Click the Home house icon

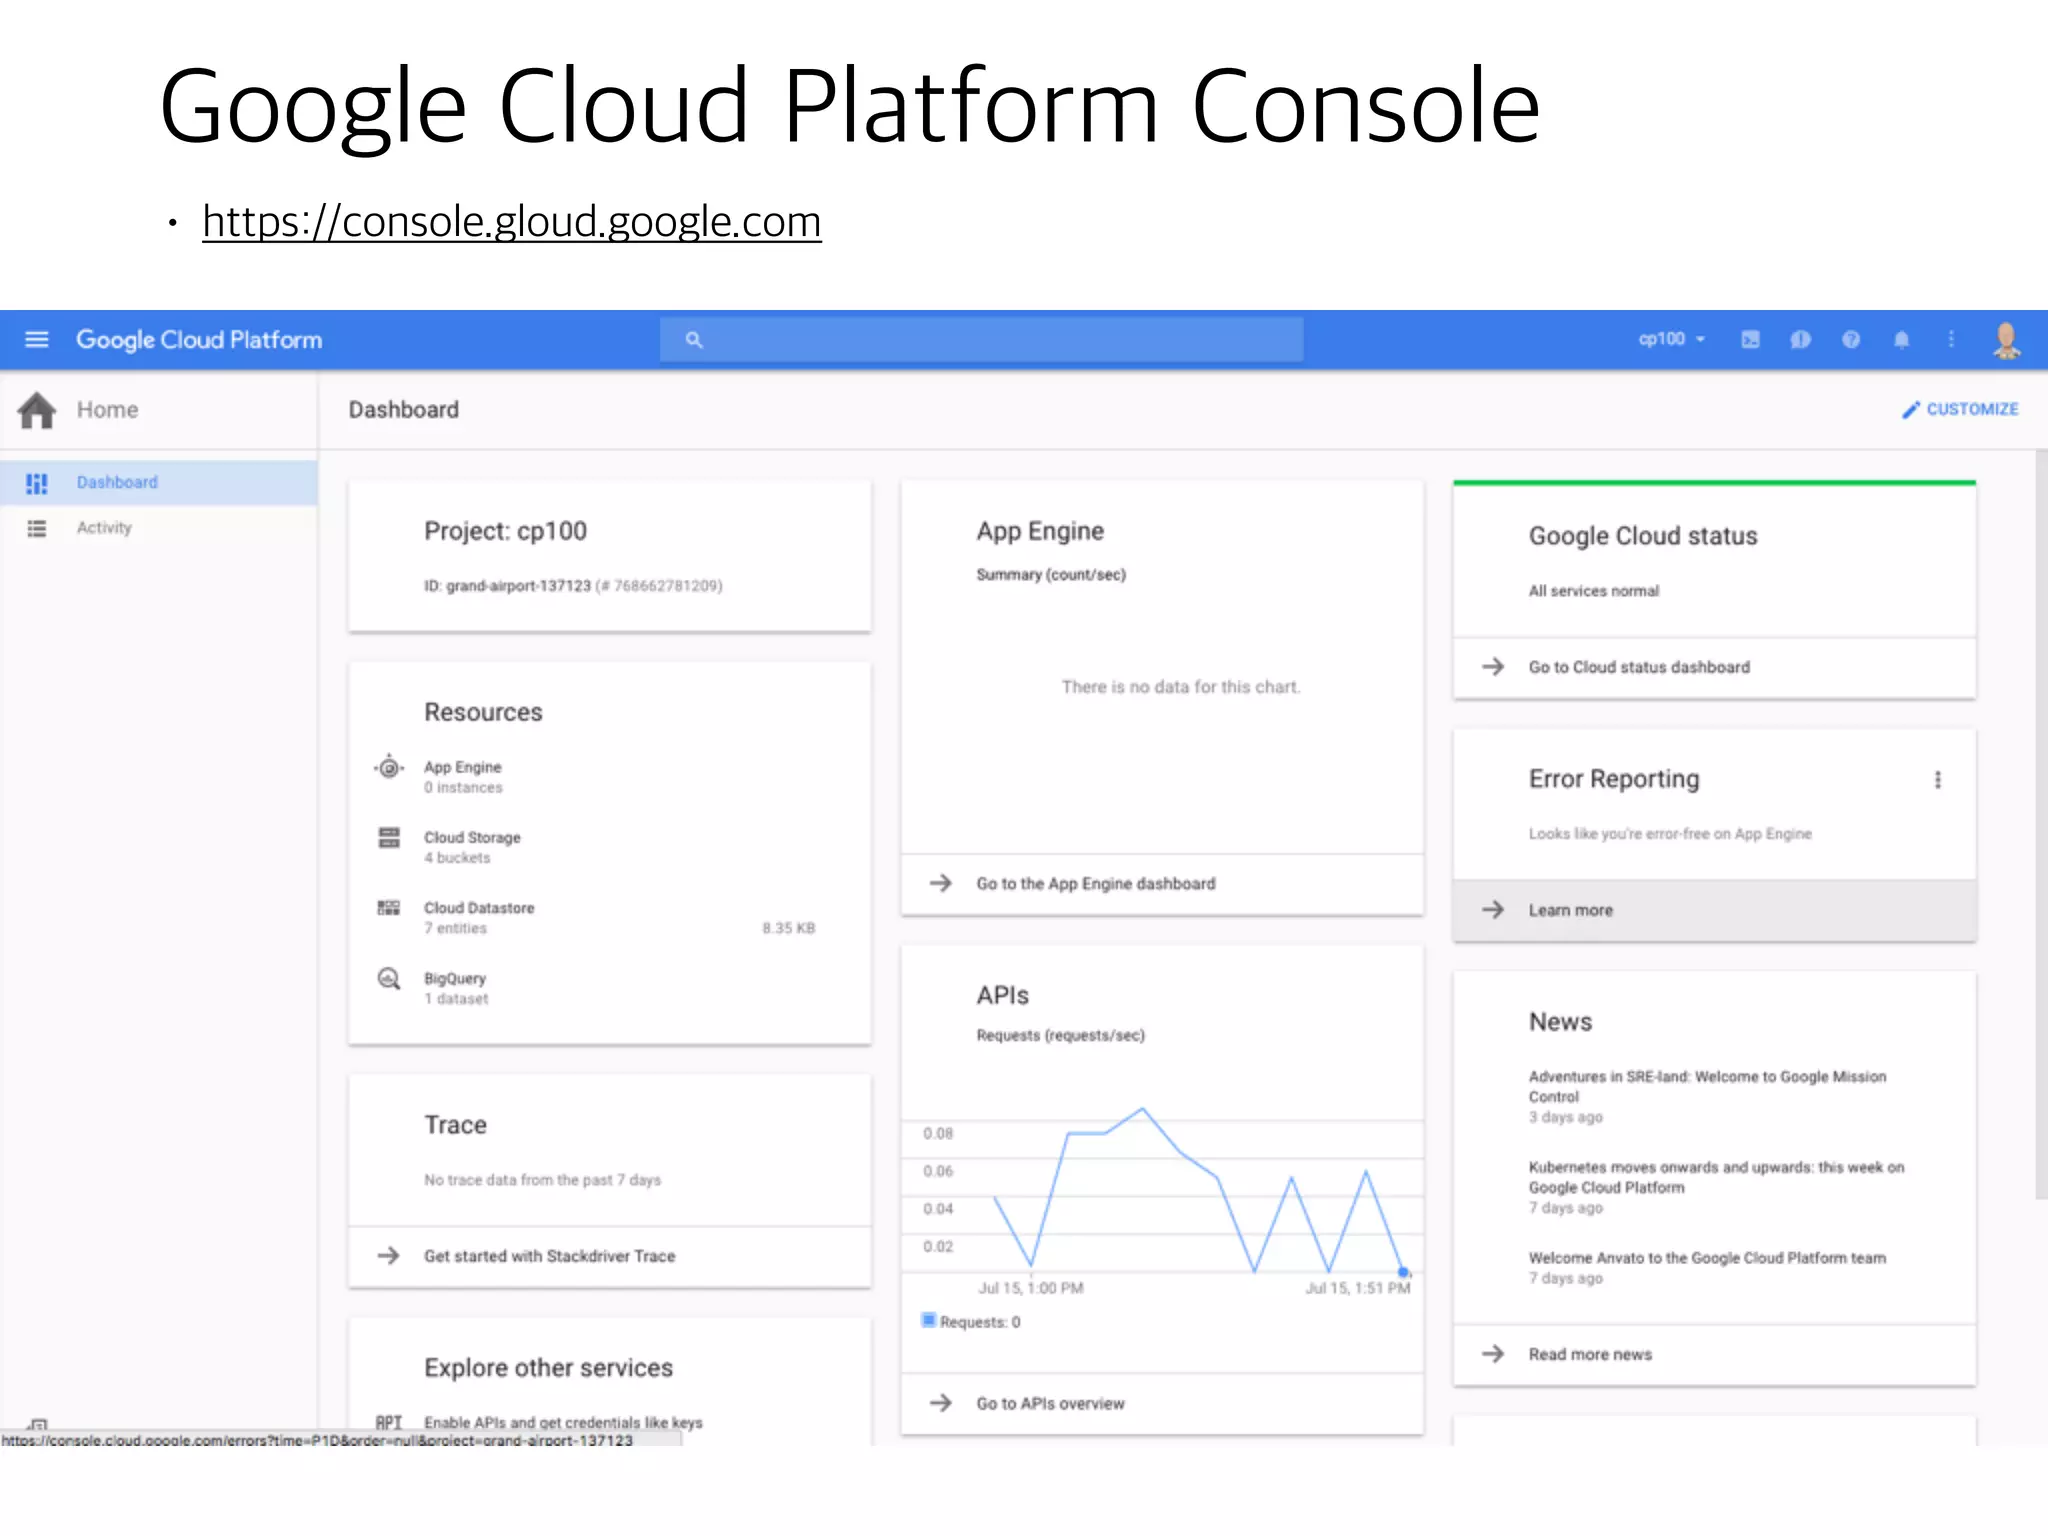pyautogui.click(x=37, y=410)
